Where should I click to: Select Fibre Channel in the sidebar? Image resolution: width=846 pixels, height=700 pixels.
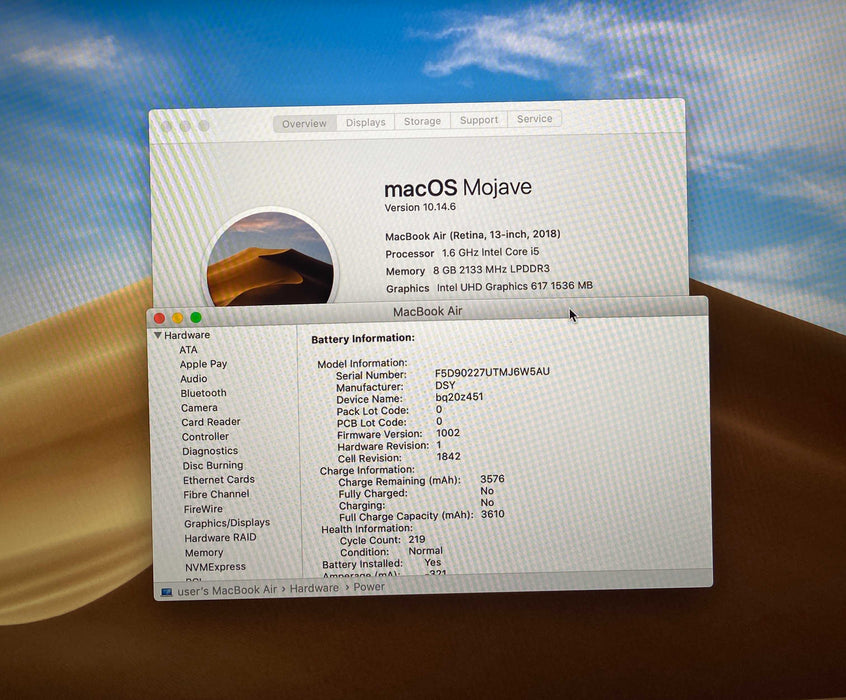coord(216,494)
